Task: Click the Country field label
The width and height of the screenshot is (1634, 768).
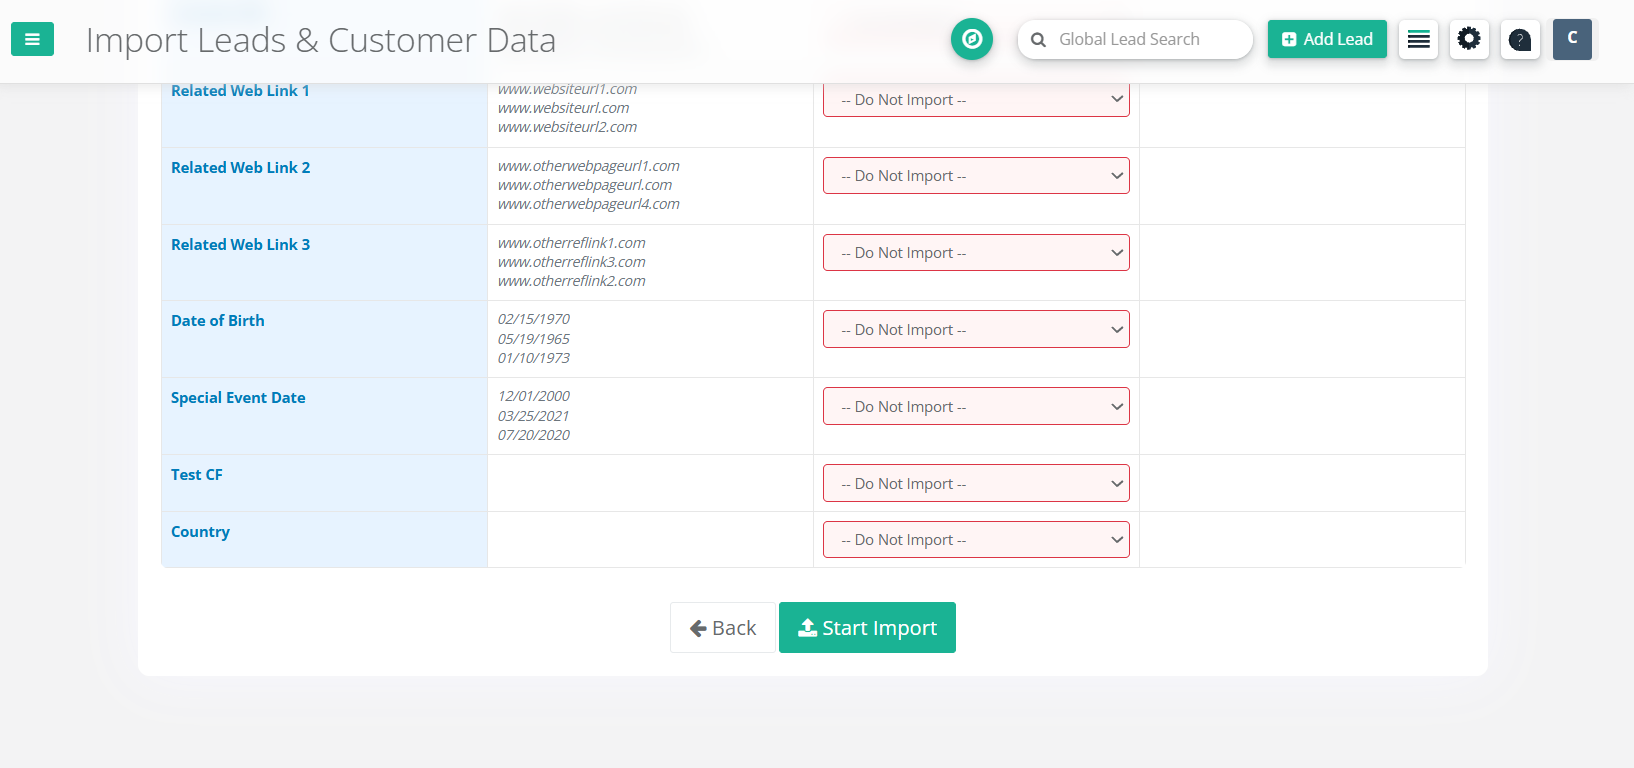Action: coord(200,532)
